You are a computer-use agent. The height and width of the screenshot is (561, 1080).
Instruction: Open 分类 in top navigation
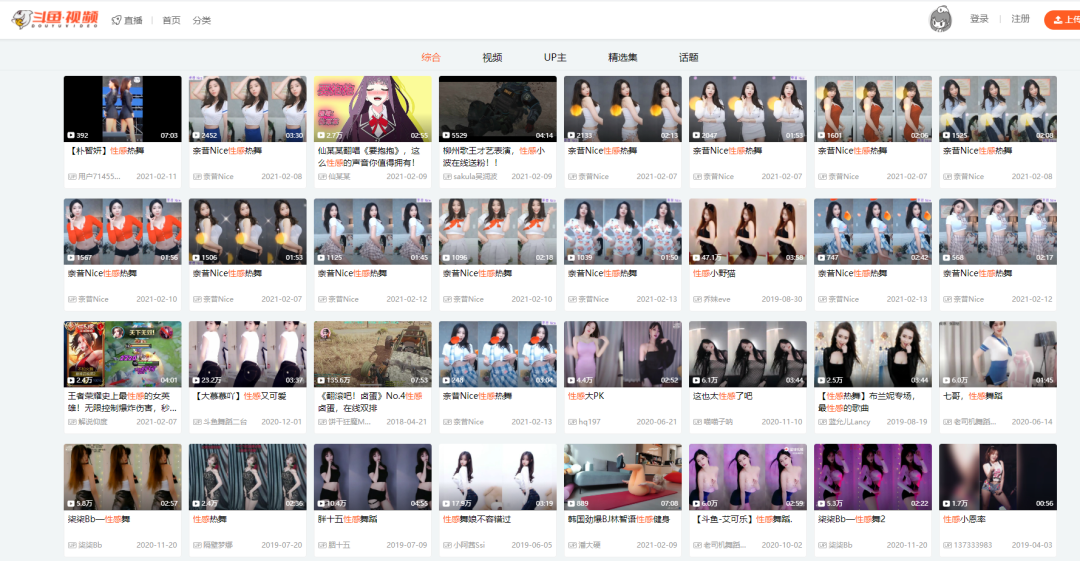coord(202,20)
